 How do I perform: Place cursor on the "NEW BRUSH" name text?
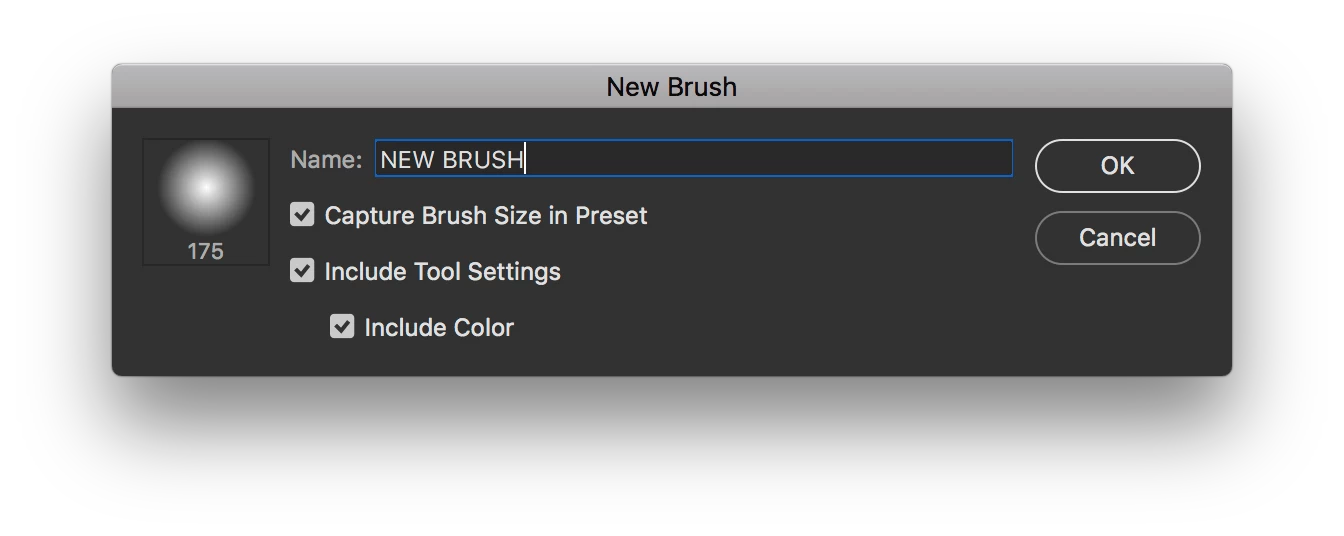pyautogui.click(x=452, y=160)
